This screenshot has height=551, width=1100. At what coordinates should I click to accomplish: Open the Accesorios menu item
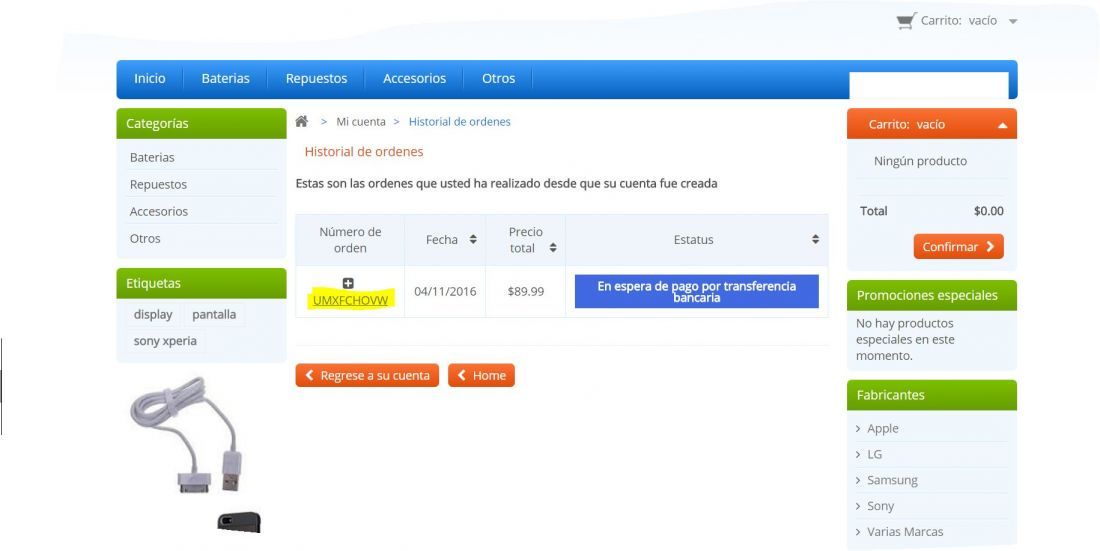[x=415, y=79]
